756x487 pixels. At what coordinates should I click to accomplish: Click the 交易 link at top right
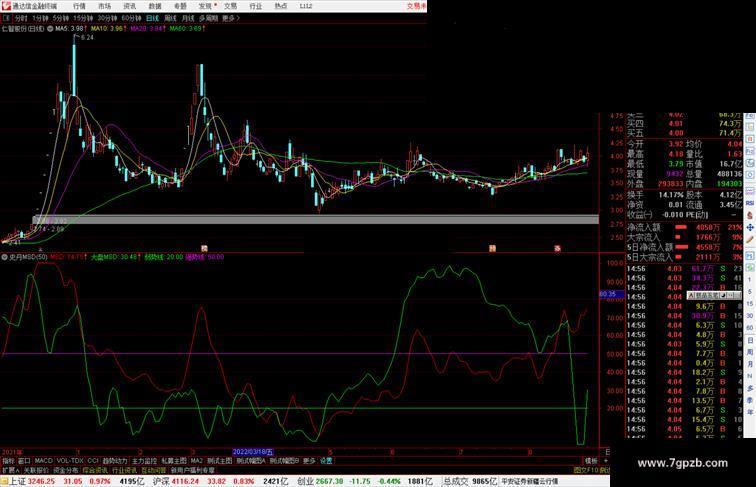click(417, 6)
